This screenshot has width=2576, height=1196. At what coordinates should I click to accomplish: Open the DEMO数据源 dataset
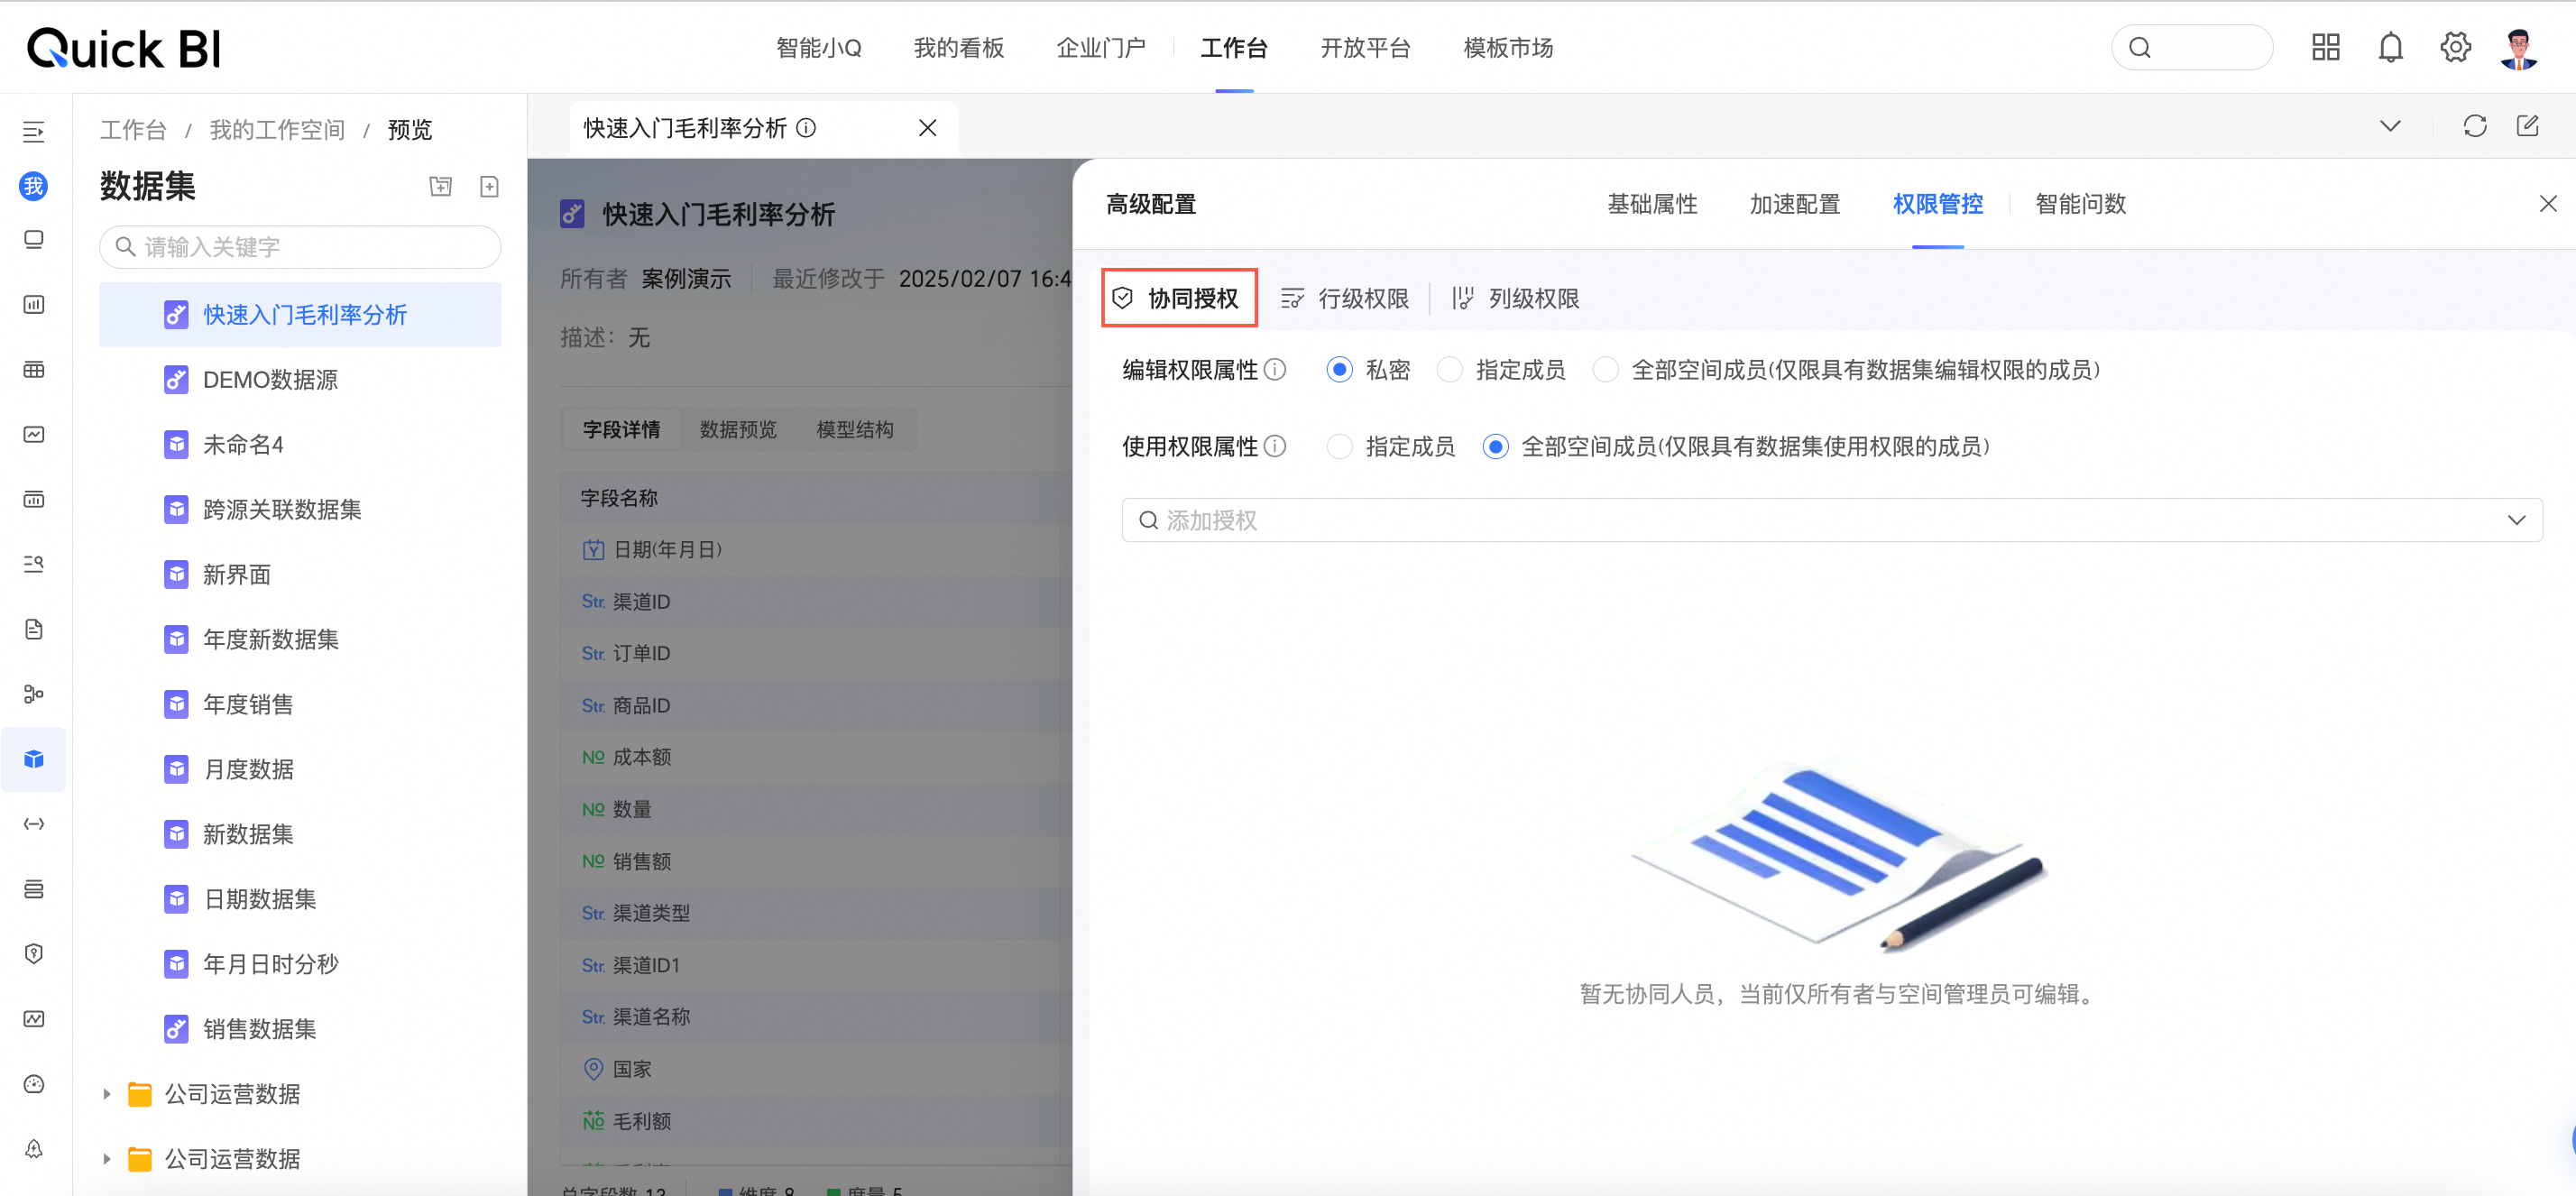270,380
